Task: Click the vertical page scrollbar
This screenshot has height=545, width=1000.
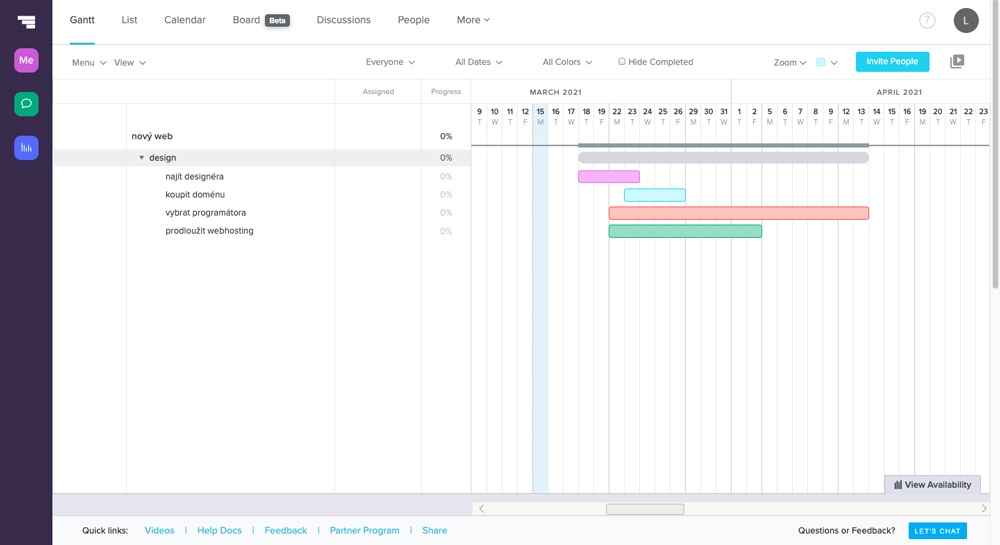Action: 995,143
